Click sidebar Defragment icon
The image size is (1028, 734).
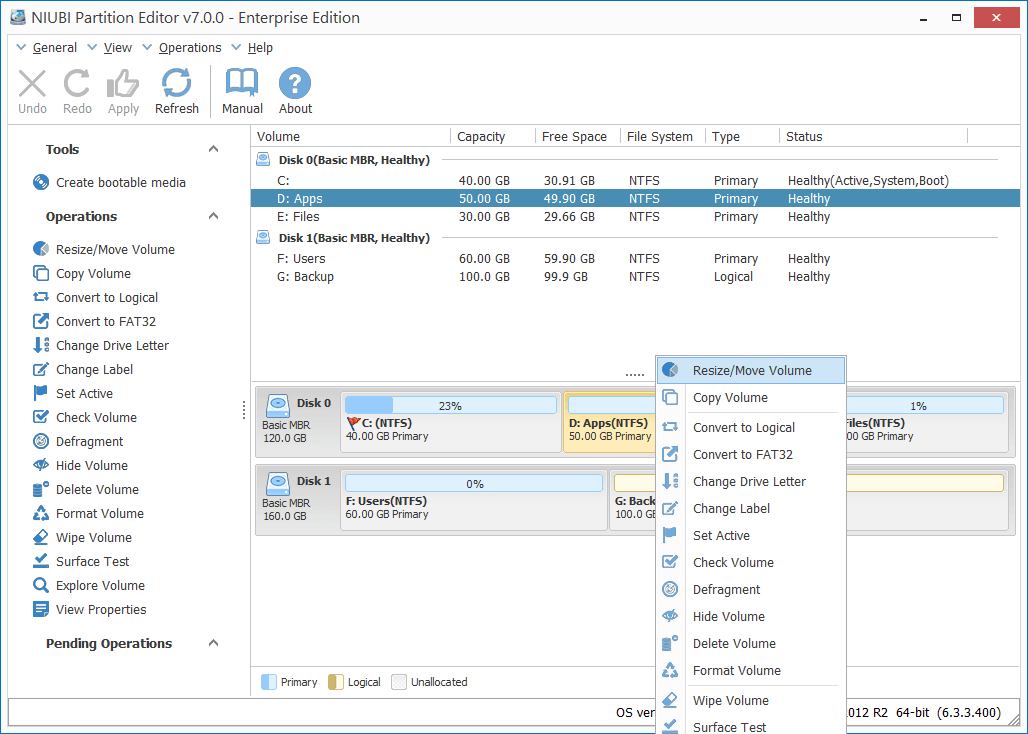[41, 441]
